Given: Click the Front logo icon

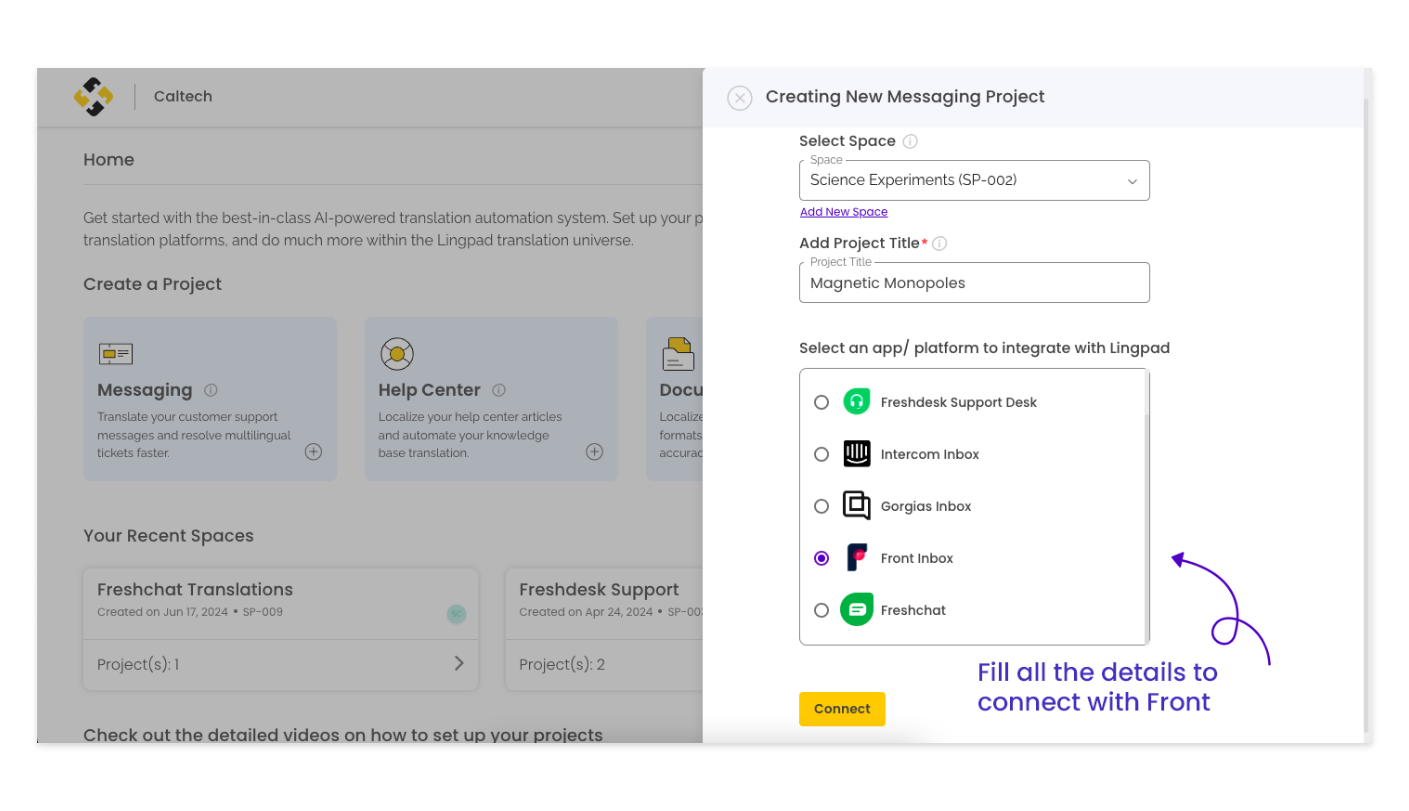Looking at the screenshot, I should point(857,558).
